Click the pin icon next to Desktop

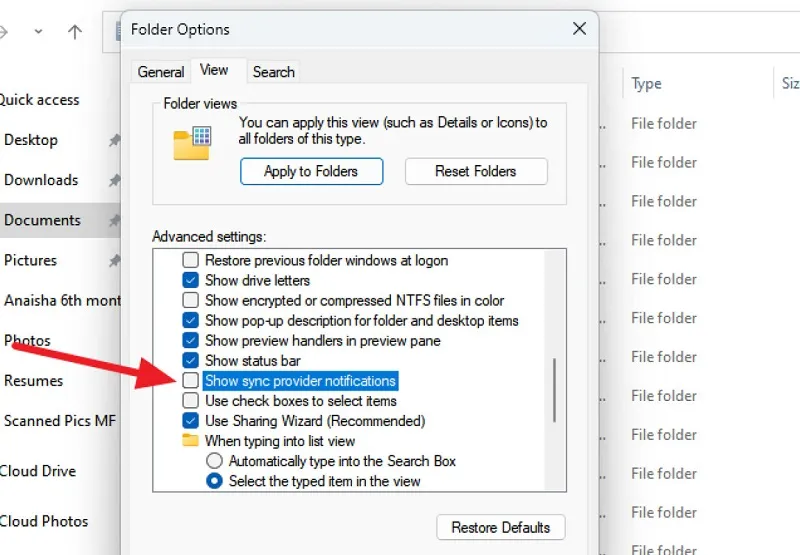pyautogui.click(x=115, y=140)
